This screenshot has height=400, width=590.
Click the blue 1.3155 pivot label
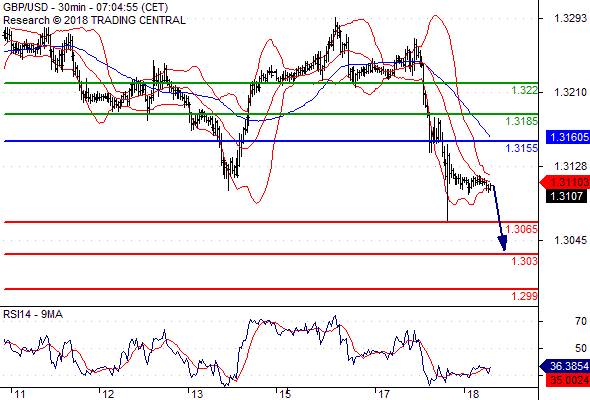(x=522, y=148)
